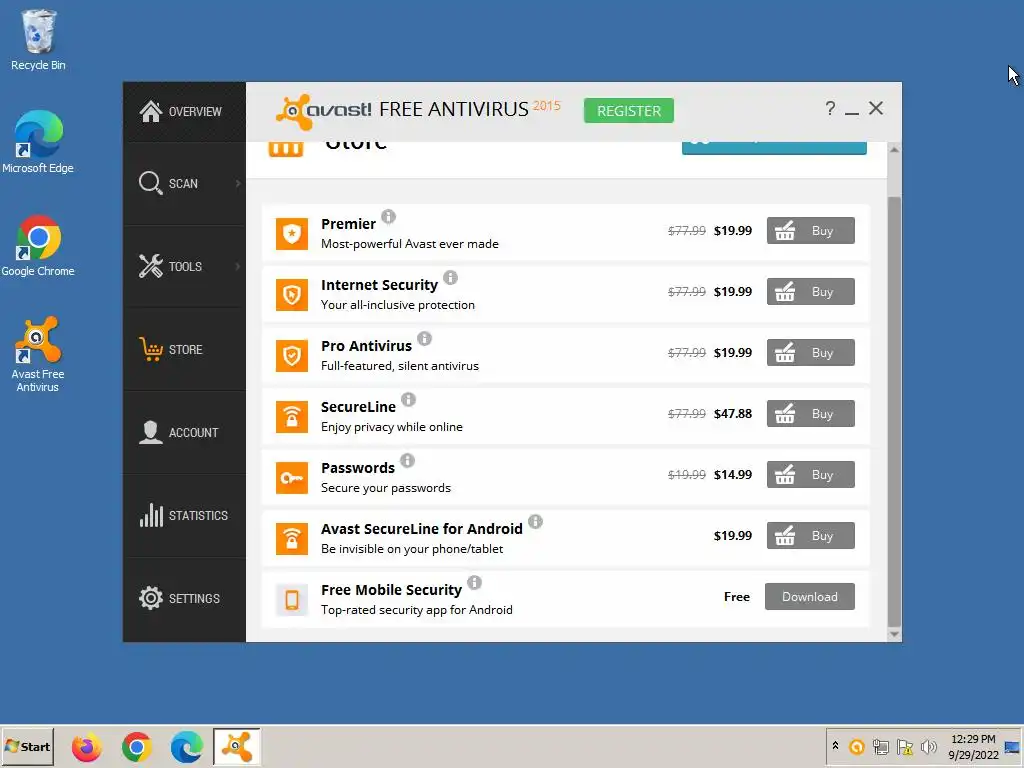1024x768 pixels.
Task: Click the taskbar clock showing 12:29 PM
Action: coord(973,746)
